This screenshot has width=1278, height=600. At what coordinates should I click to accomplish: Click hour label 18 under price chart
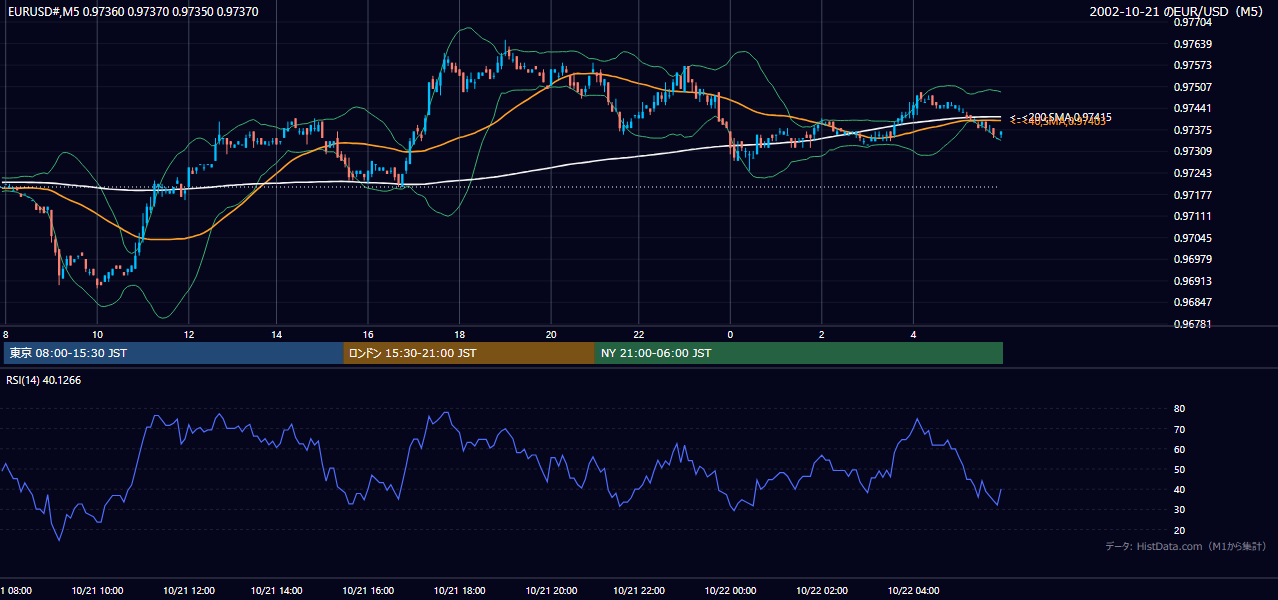coord(459,334)
